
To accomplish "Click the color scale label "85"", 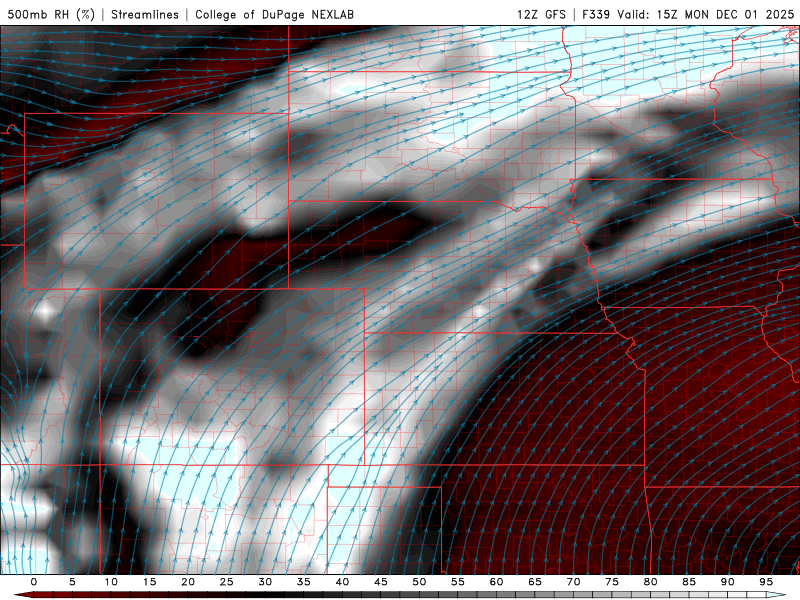I will coord(689,582).
